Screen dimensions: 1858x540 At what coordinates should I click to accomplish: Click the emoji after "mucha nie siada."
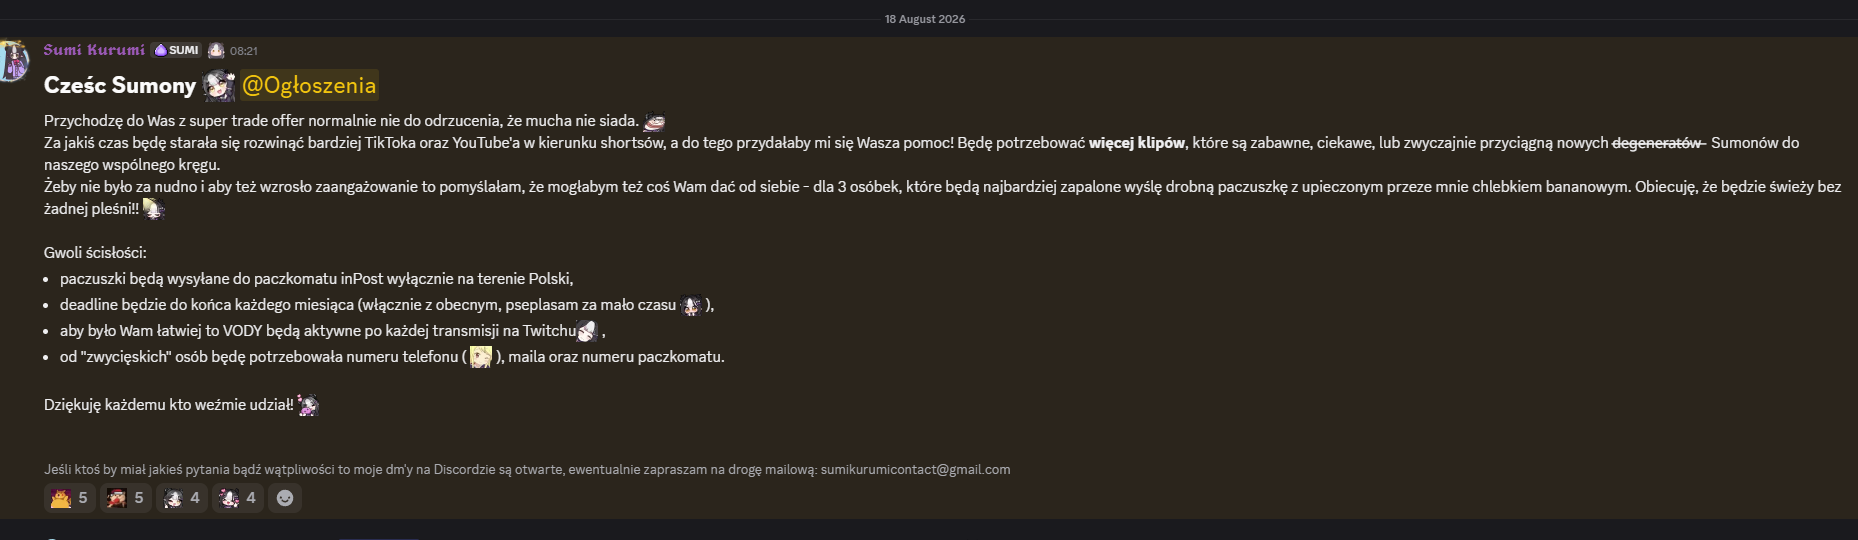point(654,121)
